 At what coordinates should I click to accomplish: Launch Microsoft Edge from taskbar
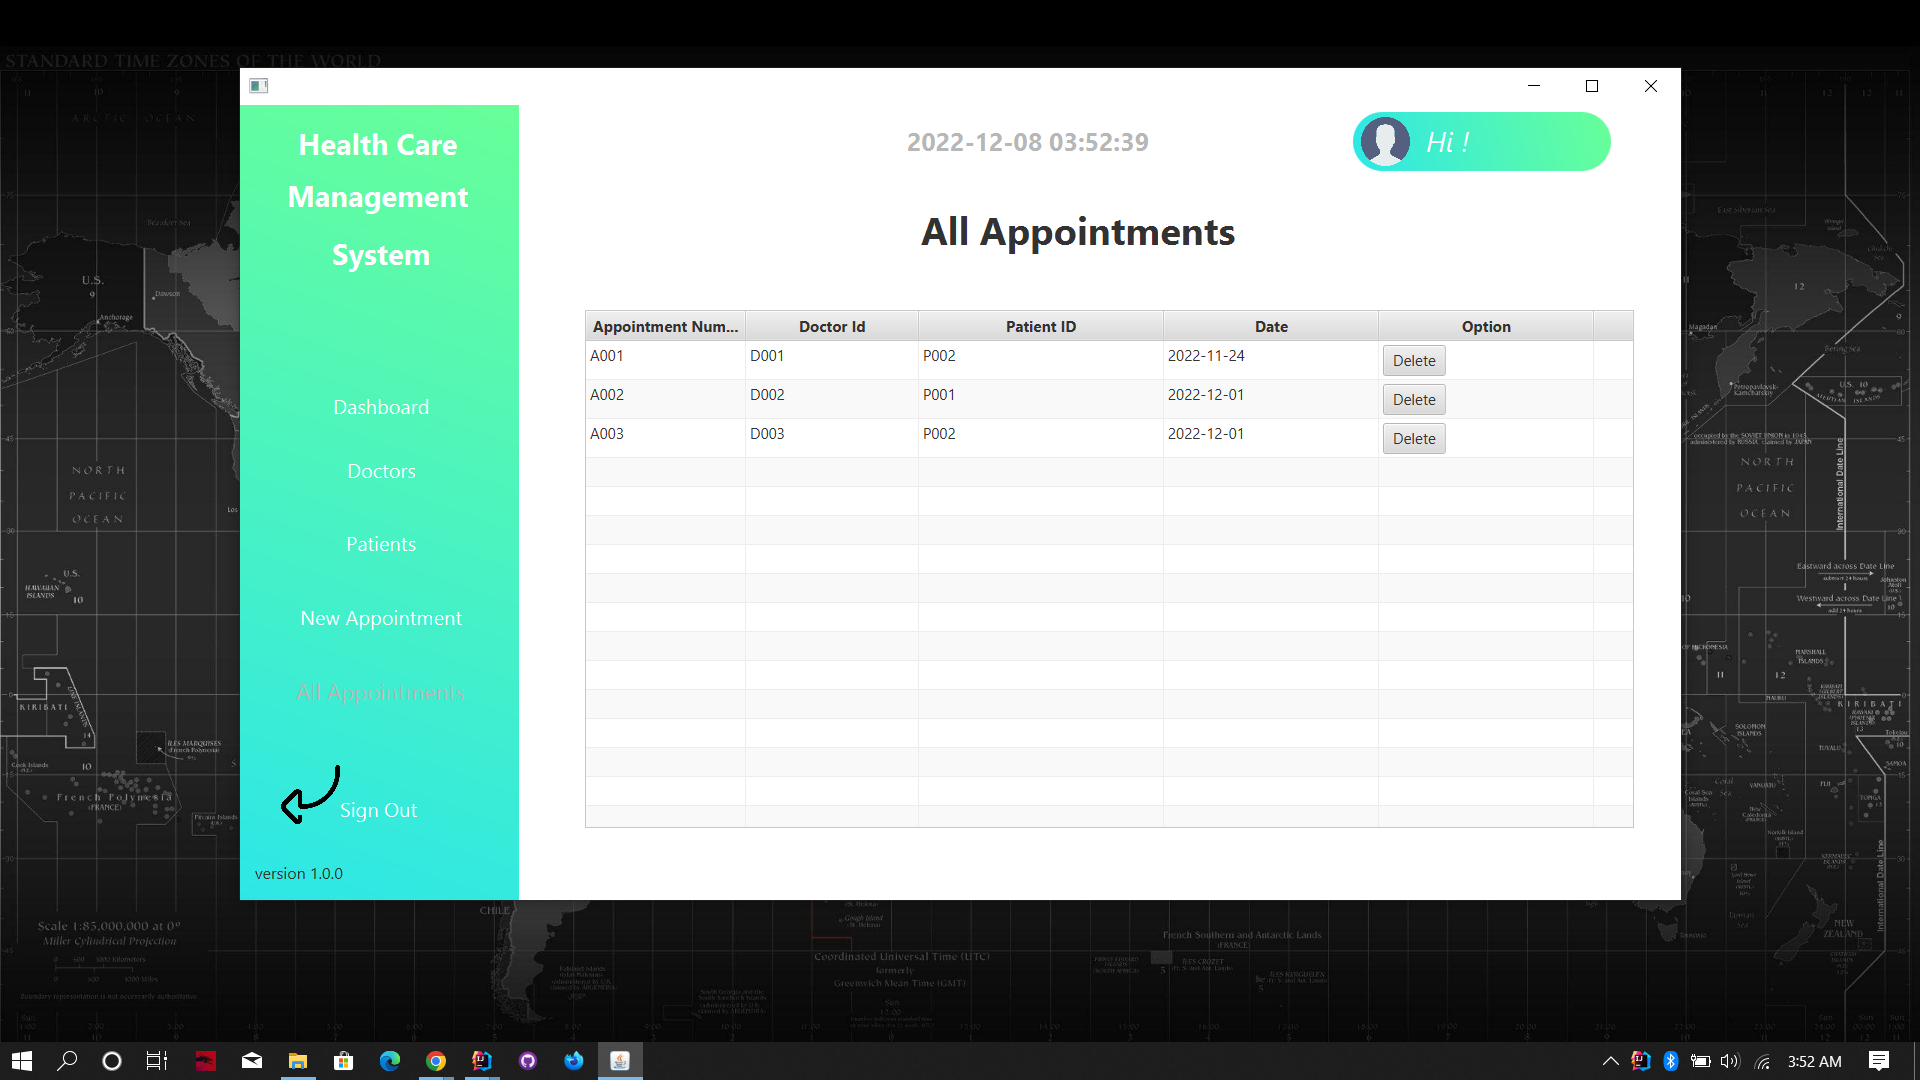(x=390, y=1061)
